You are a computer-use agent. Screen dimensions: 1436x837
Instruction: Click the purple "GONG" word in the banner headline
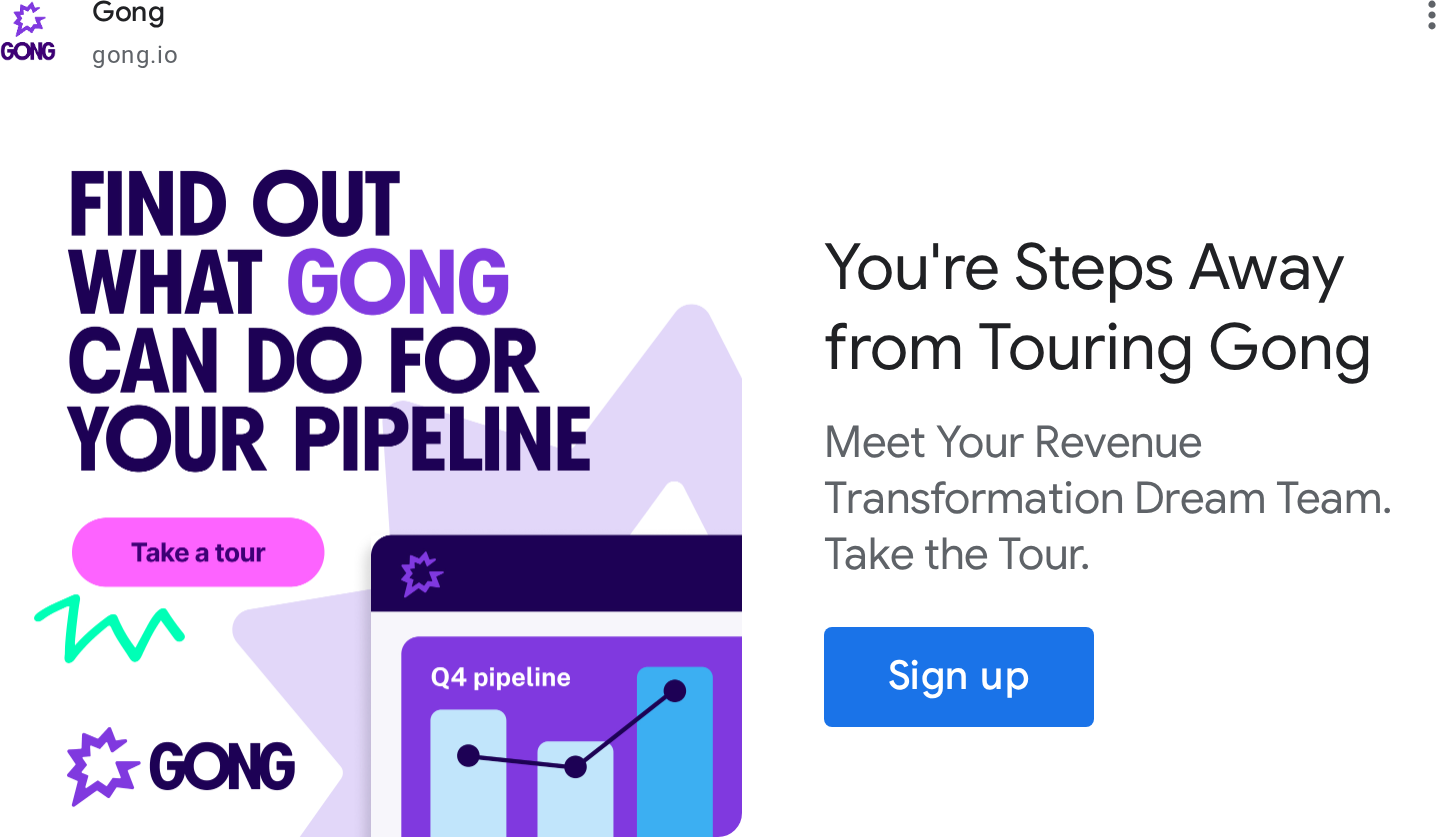[398, 281]
